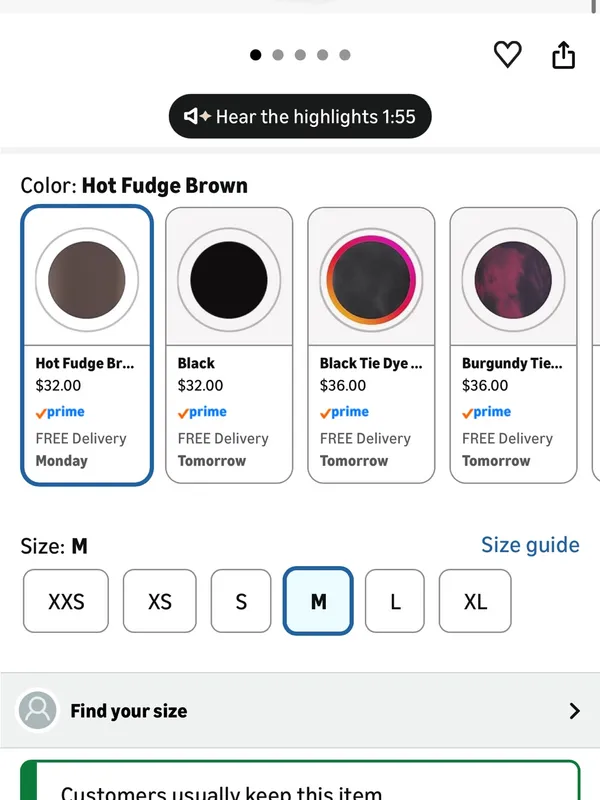The width and height of the screenshot is (600, 800).
Task: Select size XXS
Action: (x=66, y=601)
